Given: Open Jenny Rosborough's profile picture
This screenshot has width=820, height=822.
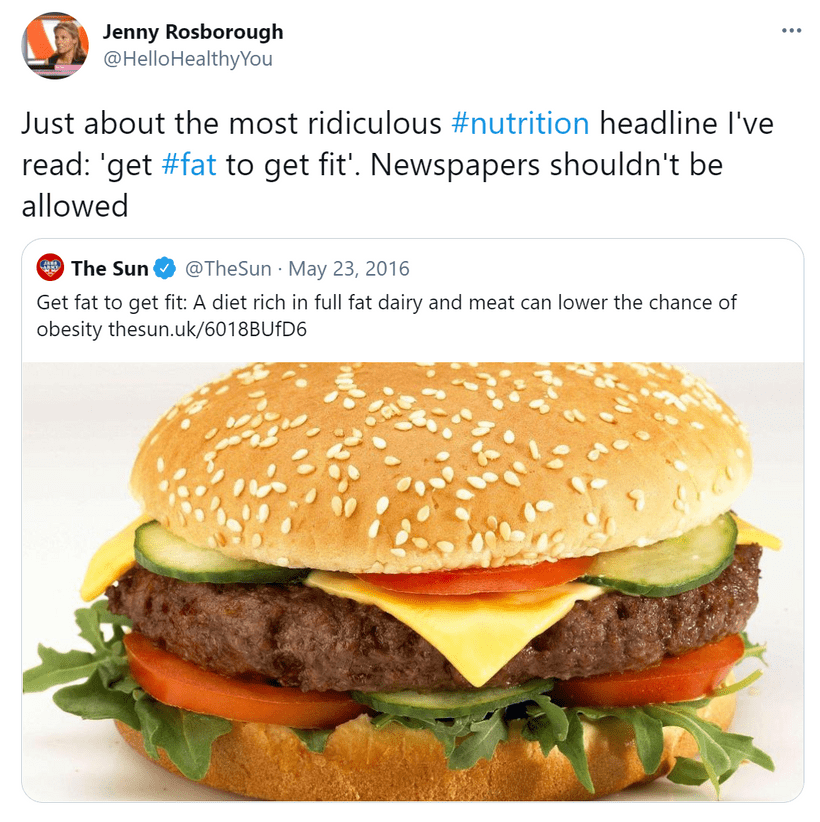Looking at the screenshot, I should point(55,46).
